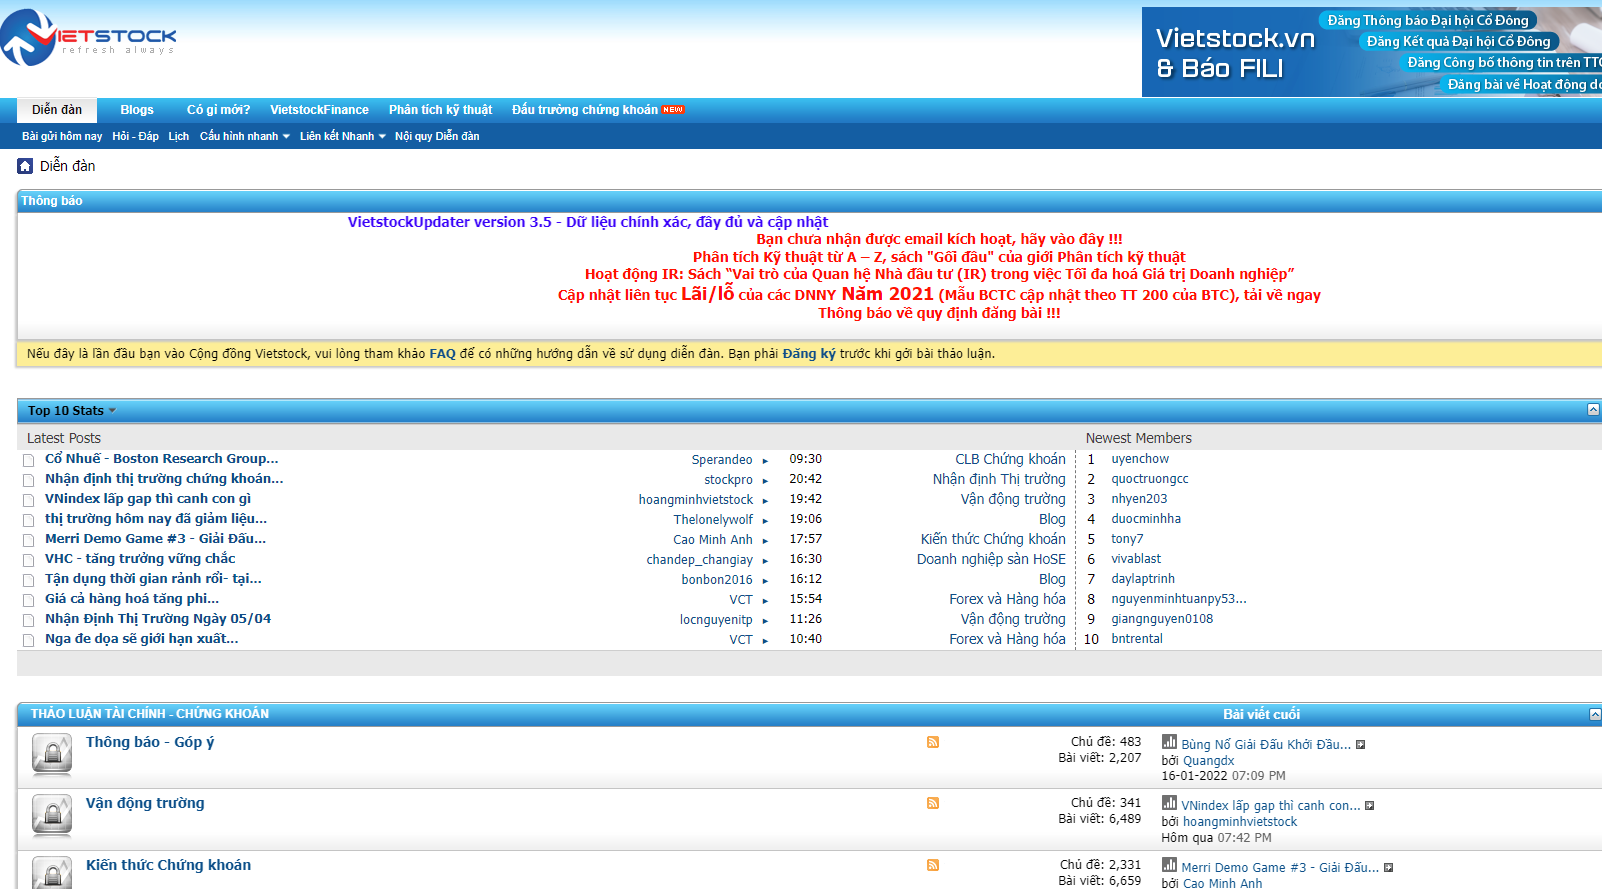Click post icon beside VHC - tăng trưởng vững chắc
This screenshot has width=1602, height=889.
(29, 560)
